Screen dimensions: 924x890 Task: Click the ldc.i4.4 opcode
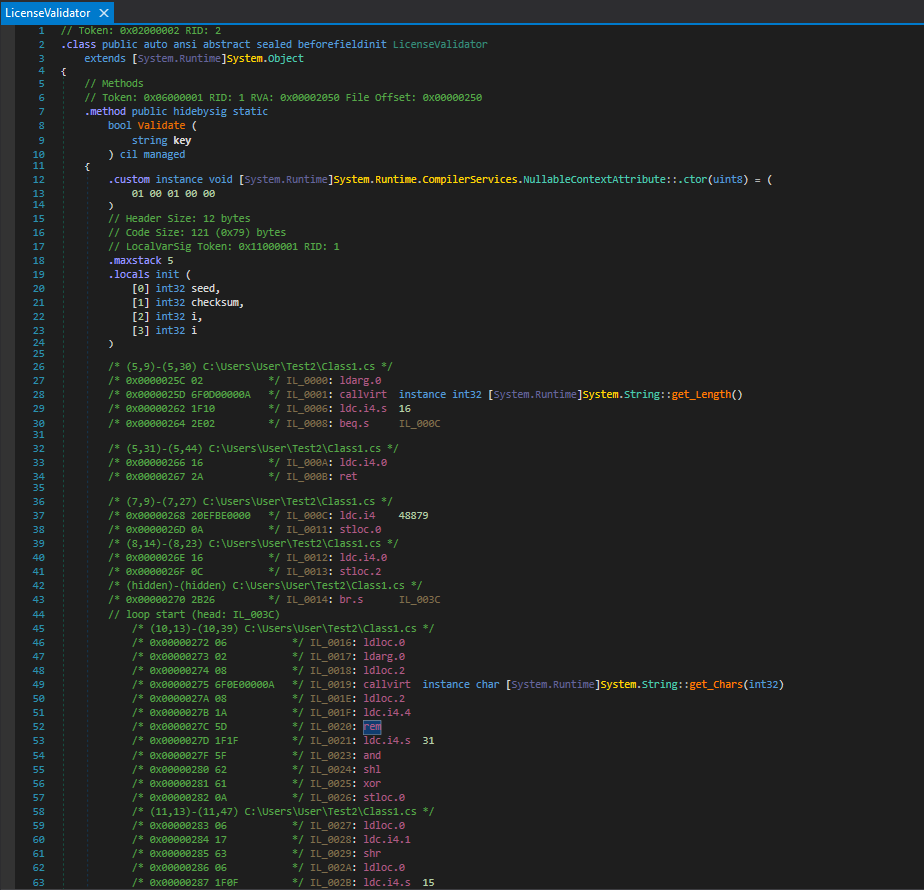(x=387, y=713)
